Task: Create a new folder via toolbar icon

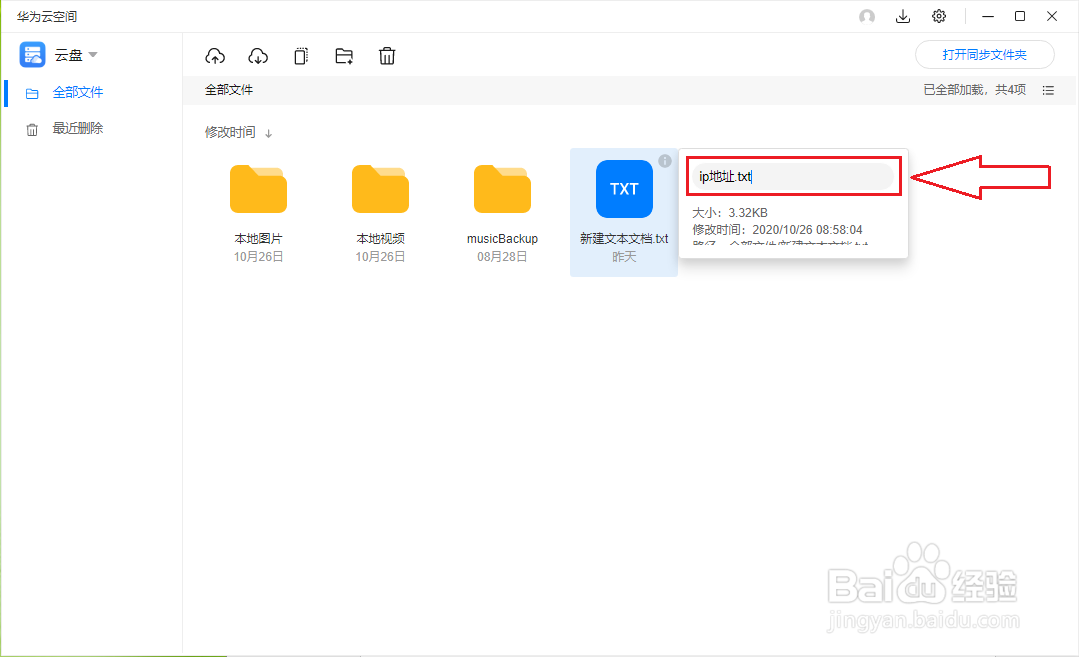Action: click(344, 56)
